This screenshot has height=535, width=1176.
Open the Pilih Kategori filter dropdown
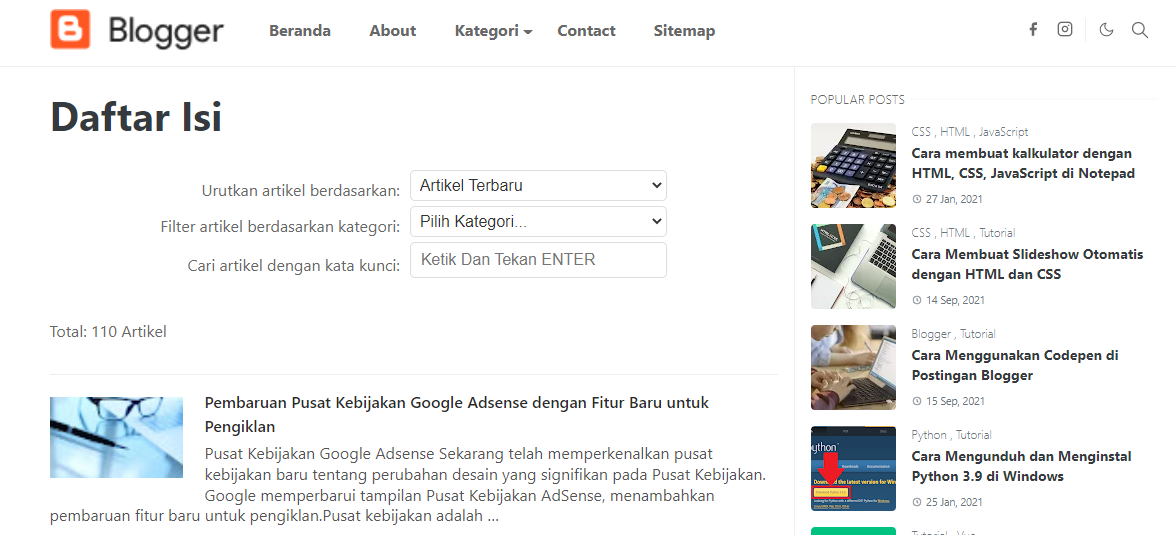point(538,221)
